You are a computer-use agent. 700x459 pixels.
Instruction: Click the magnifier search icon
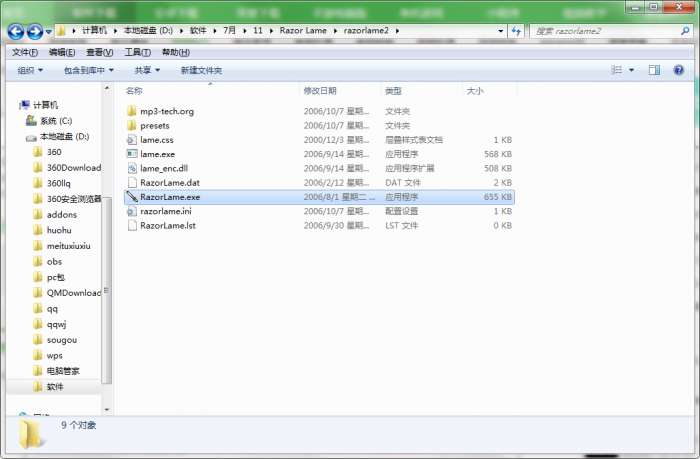pos(685,31)
